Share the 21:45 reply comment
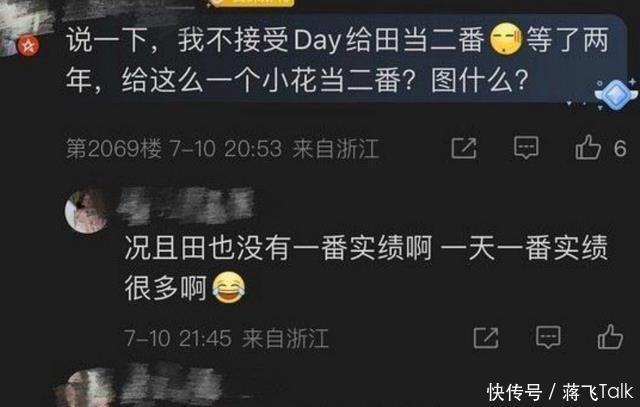The width and height of the screenshot is (640, 407). (x=486, y=338)
